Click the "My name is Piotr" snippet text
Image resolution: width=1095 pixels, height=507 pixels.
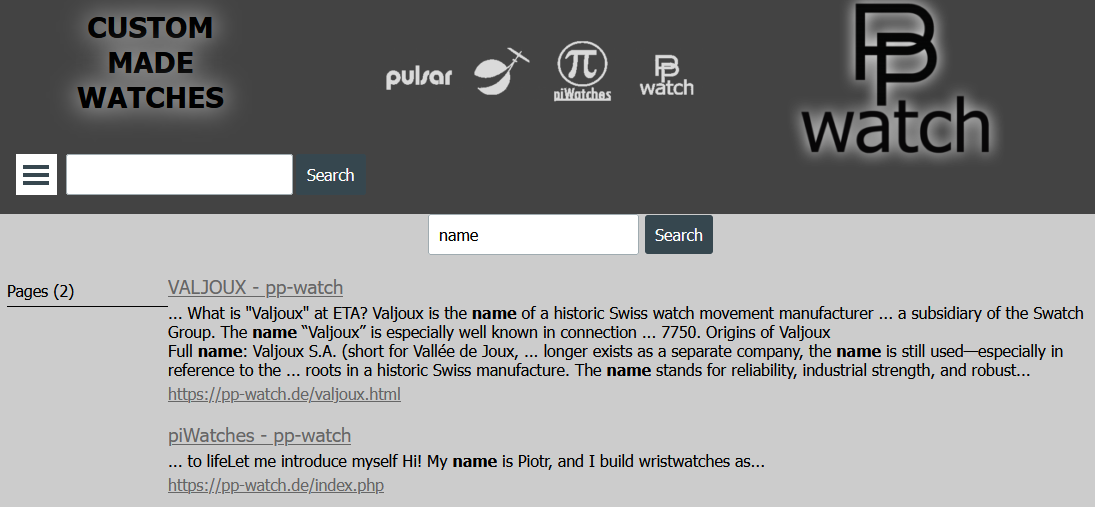(x=466, y=462)
